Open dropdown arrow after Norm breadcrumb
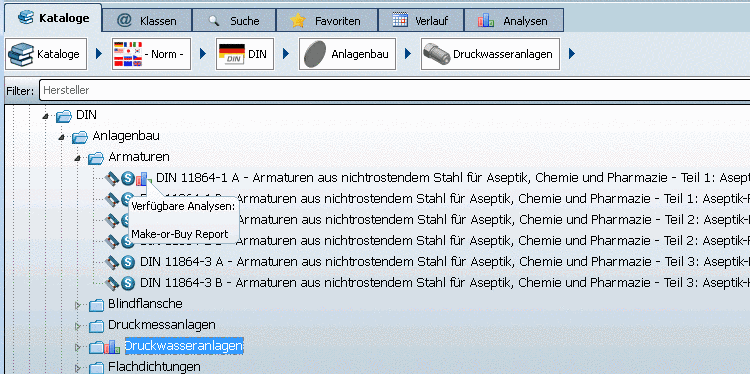Image resolution: width=750 pixels, height=374 pixels. (203, 54)
